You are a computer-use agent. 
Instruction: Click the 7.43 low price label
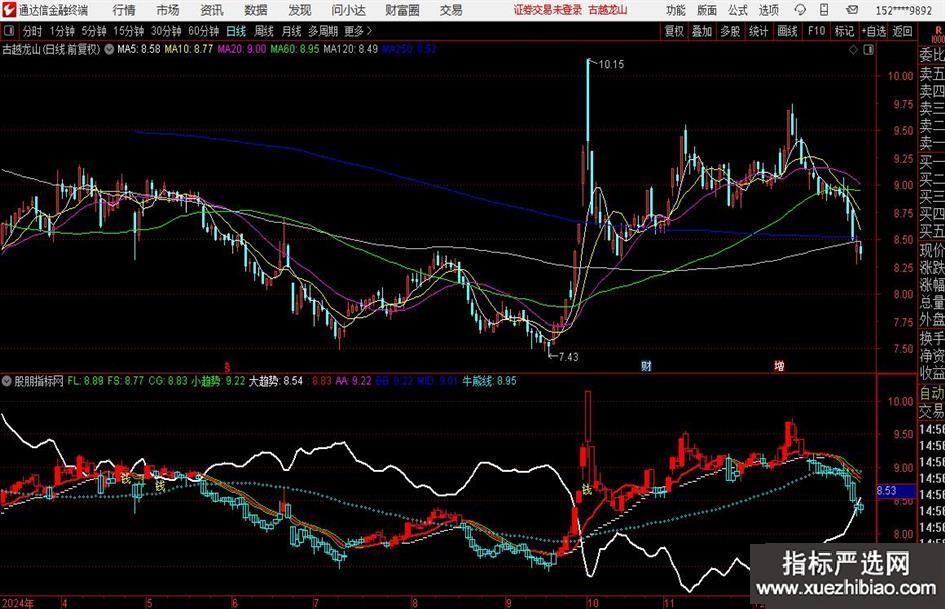click(568, 357)
